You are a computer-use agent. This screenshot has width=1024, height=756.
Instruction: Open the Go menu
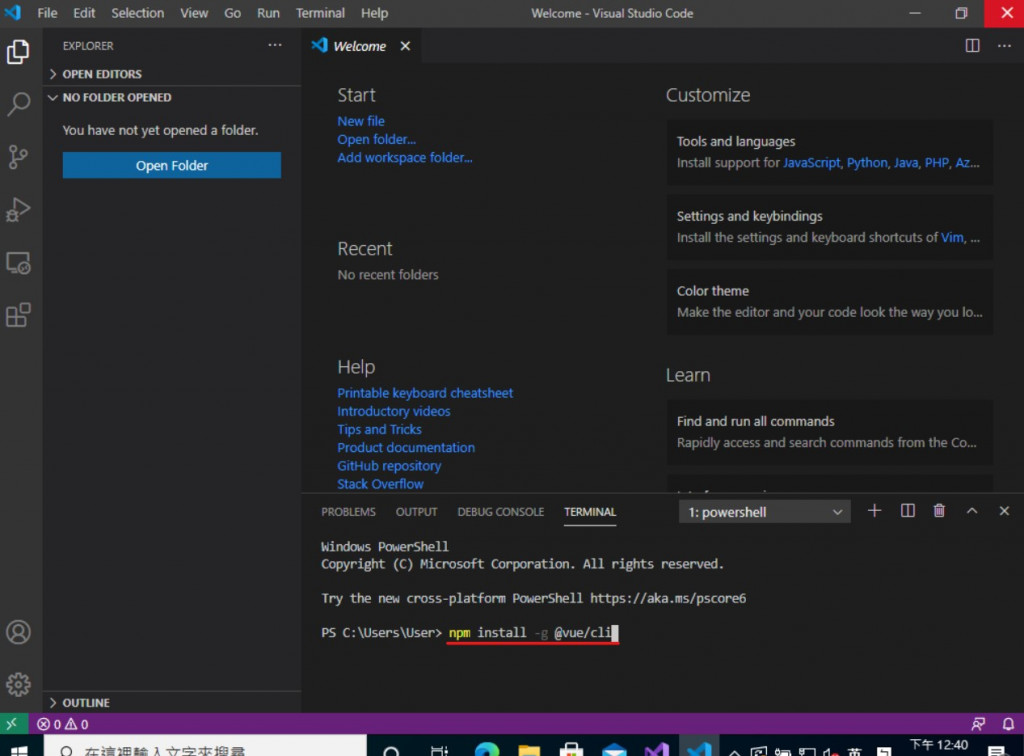[232, 13]
